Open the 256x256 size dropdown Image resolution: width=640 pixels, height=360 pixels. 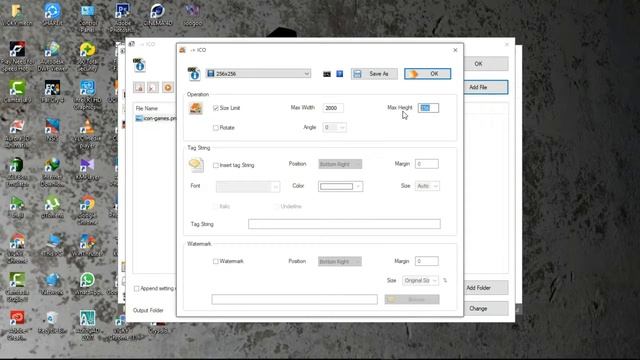pos(258,73)
